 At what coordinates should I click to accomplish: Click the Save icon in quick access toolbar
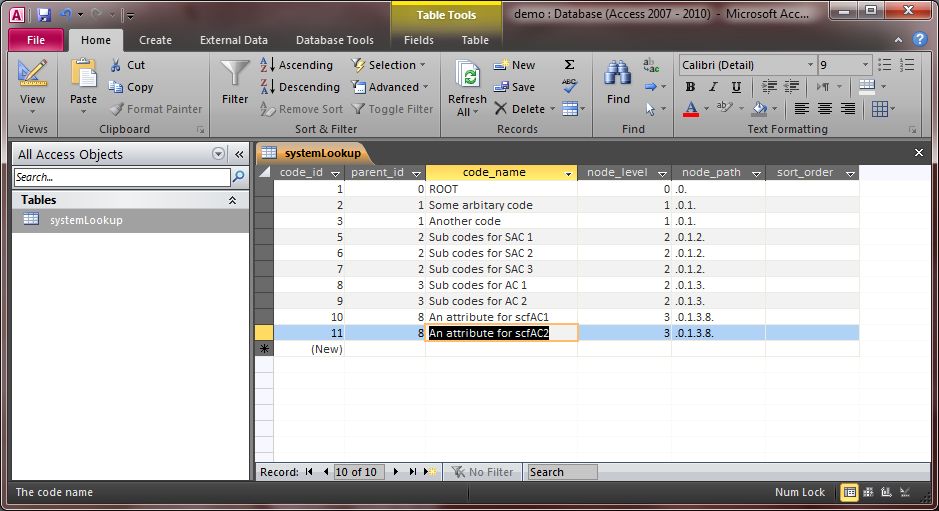coord(43,14)
